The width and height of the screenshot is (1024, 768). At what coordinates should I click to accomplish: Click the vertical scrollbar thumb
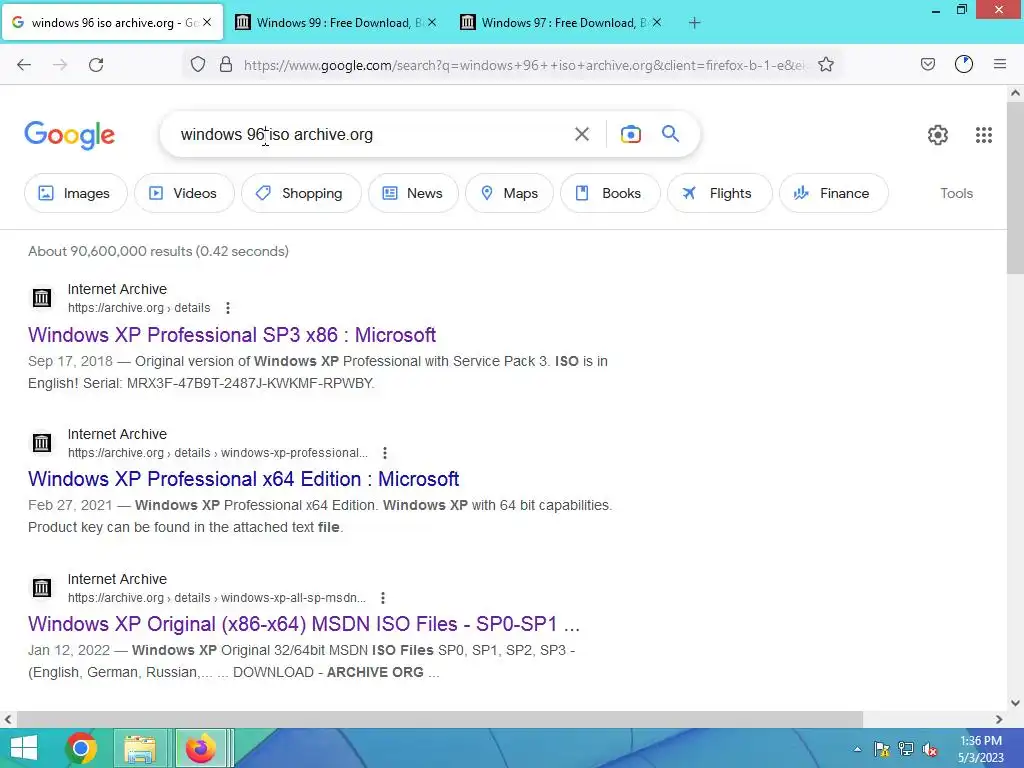pos(1015,188)
